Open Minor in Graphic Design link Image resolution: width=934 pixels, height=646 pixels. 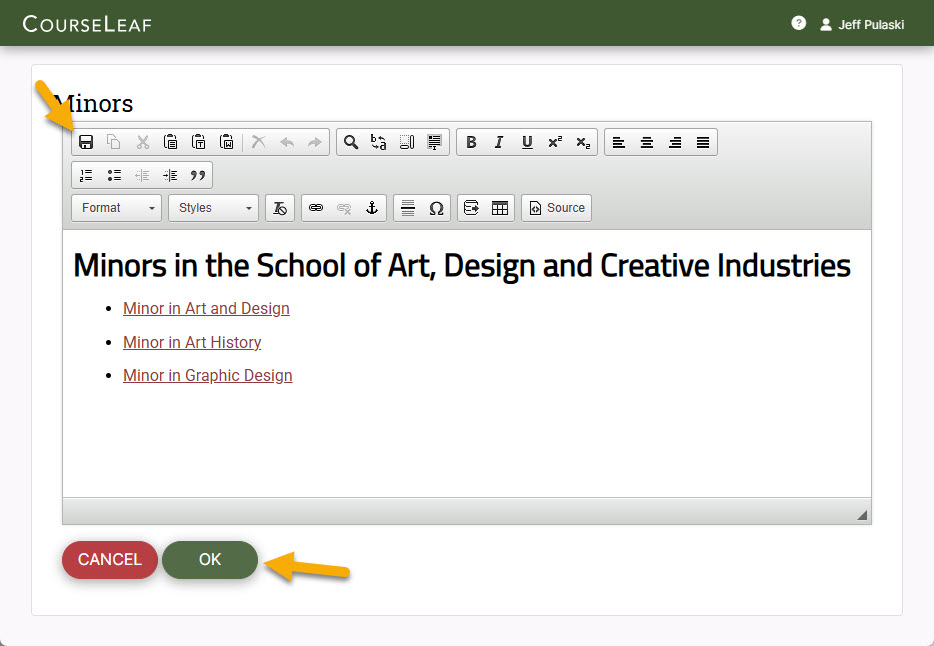(x=207, y=376)
